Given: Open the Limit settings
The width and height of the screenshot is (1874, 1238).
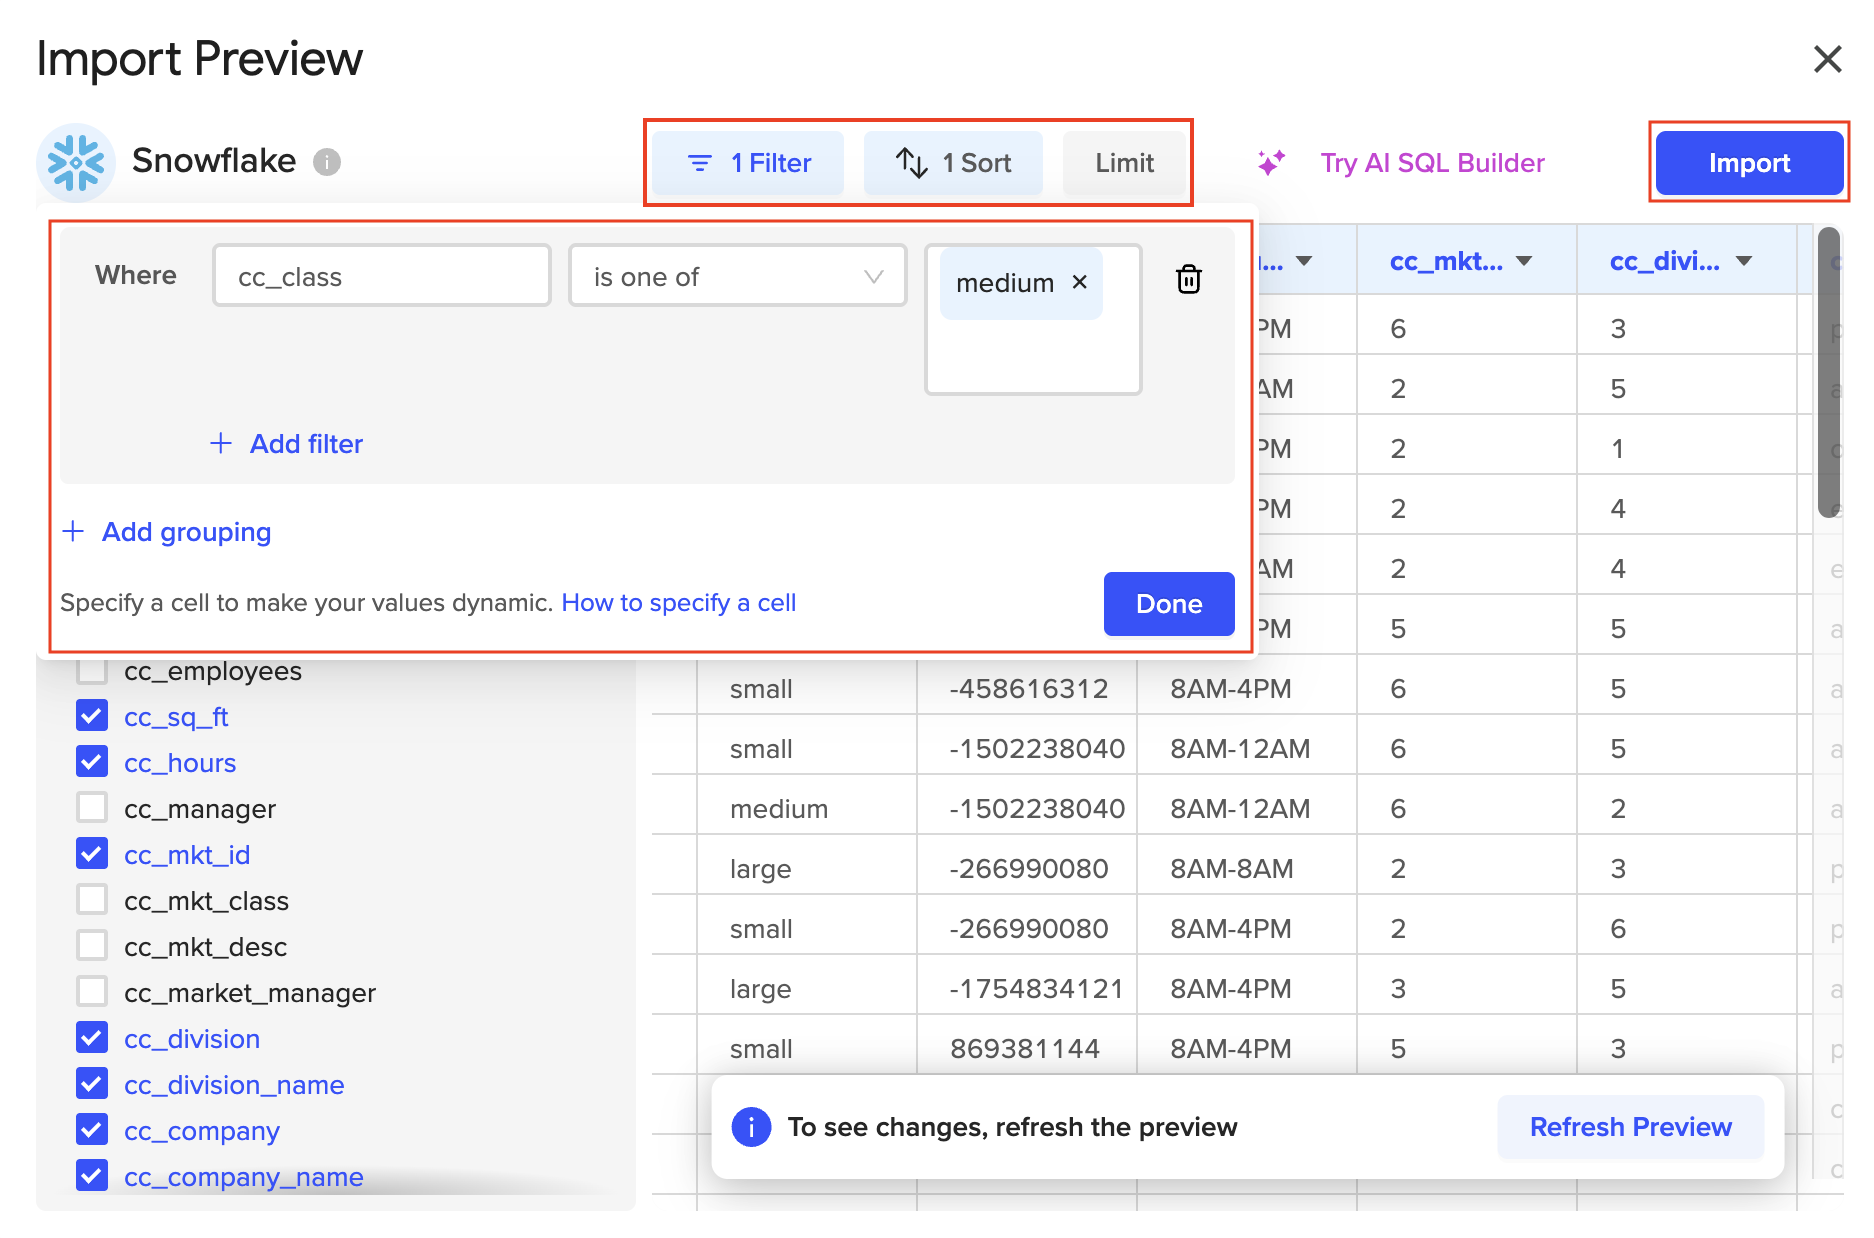Looking at the screenshot, I should (1124, 163).
